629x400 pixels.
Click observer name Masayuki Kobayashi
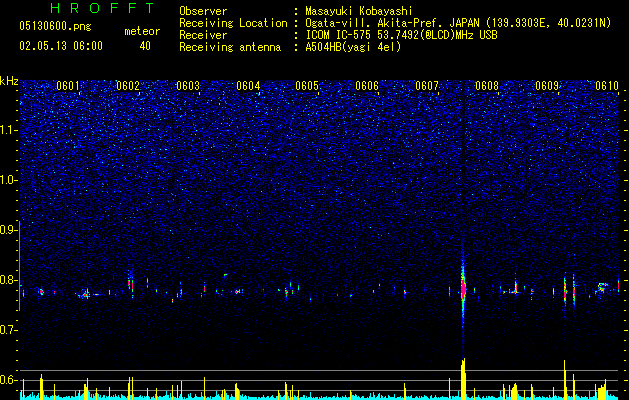pos(358,11)
